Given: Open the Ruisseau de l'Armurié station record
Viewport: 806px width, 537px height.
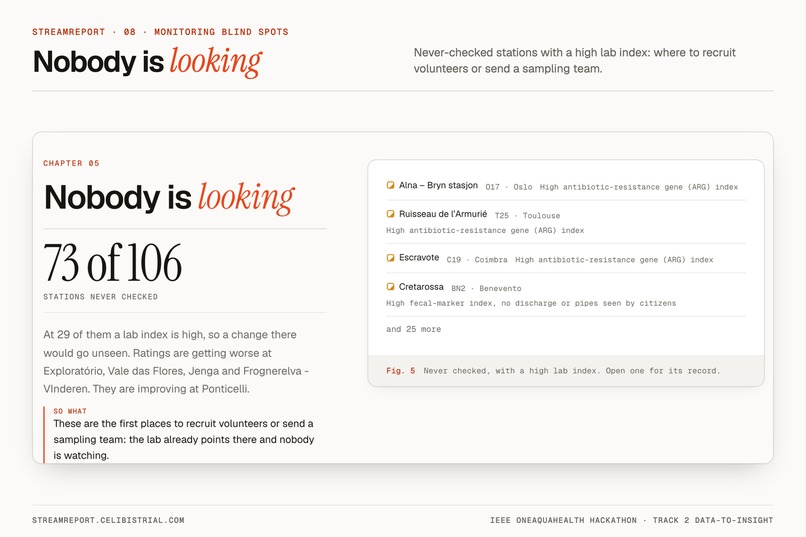Looking at the screenshot, I should click(x=566, y=222).
